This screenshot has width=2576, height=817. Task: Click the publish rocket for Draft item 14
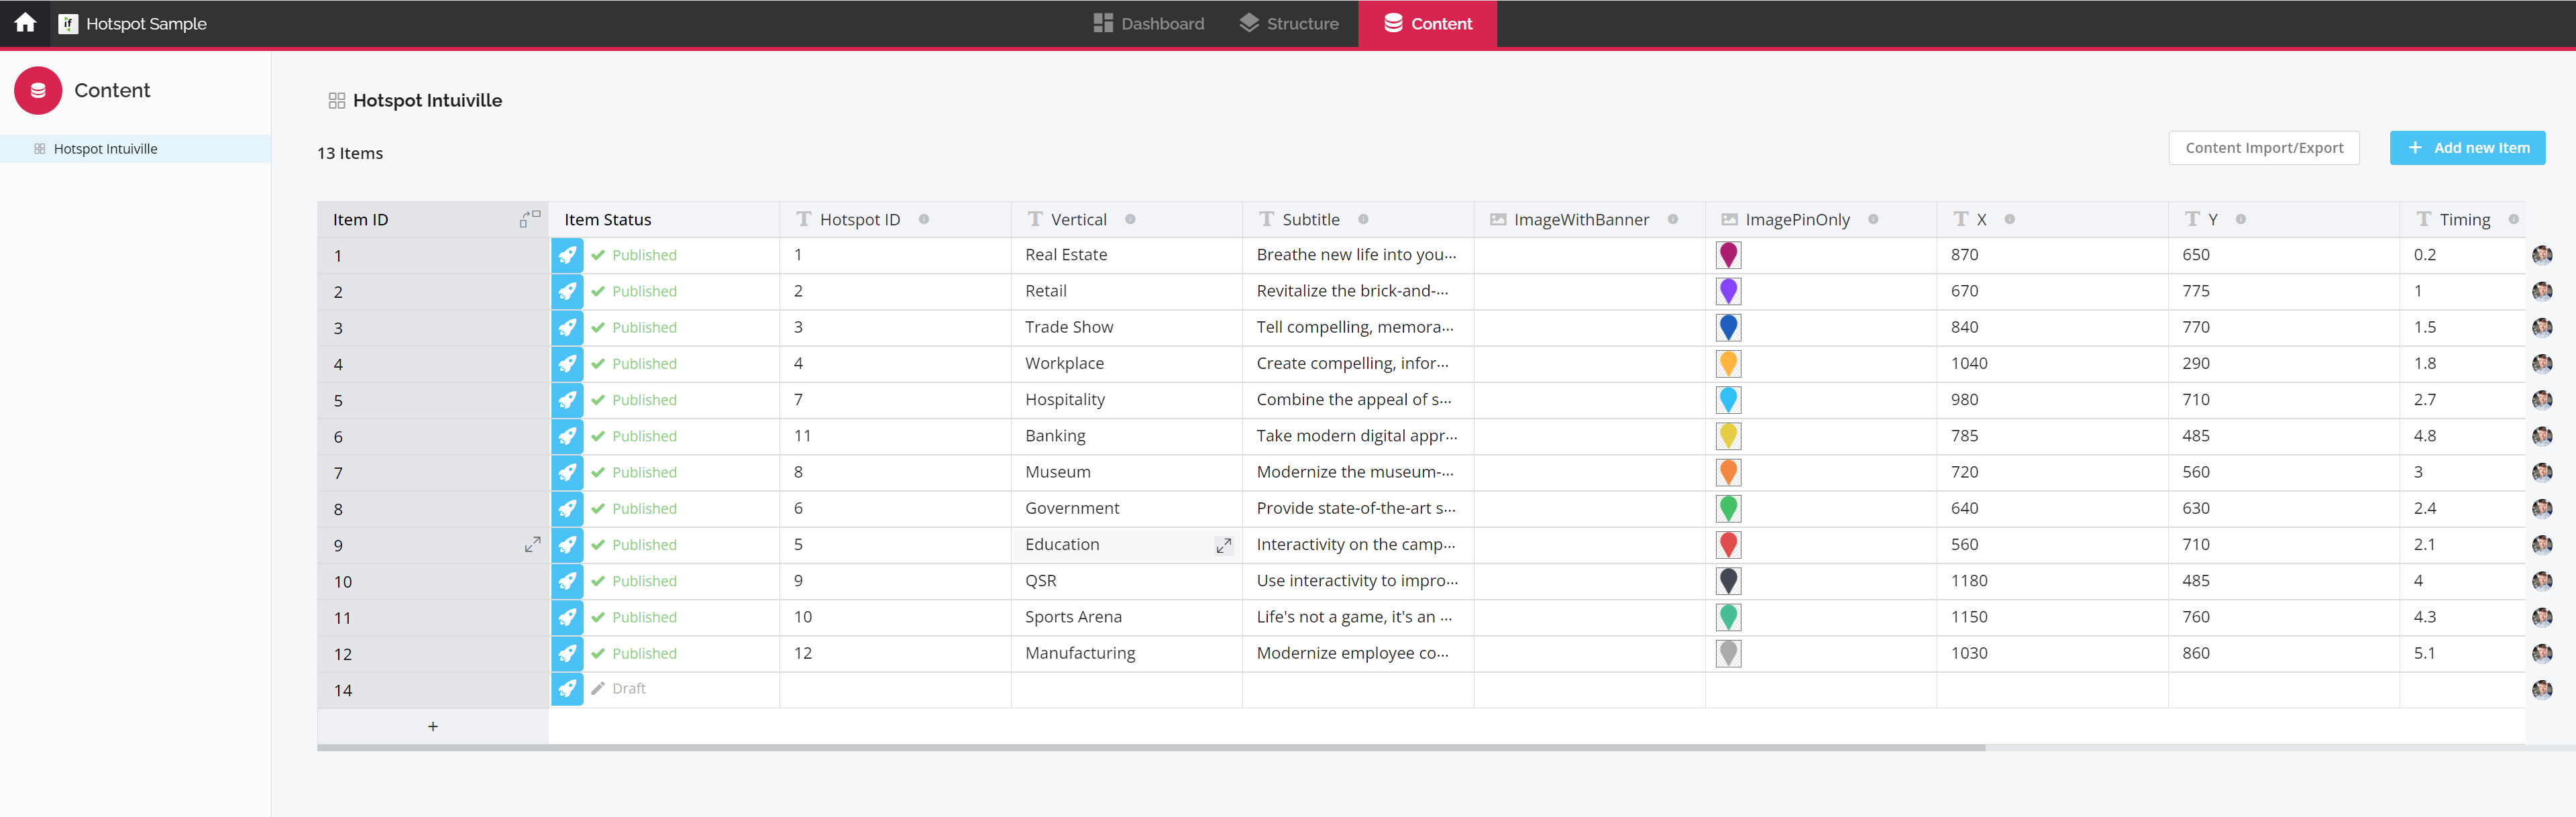pos(567,689)
